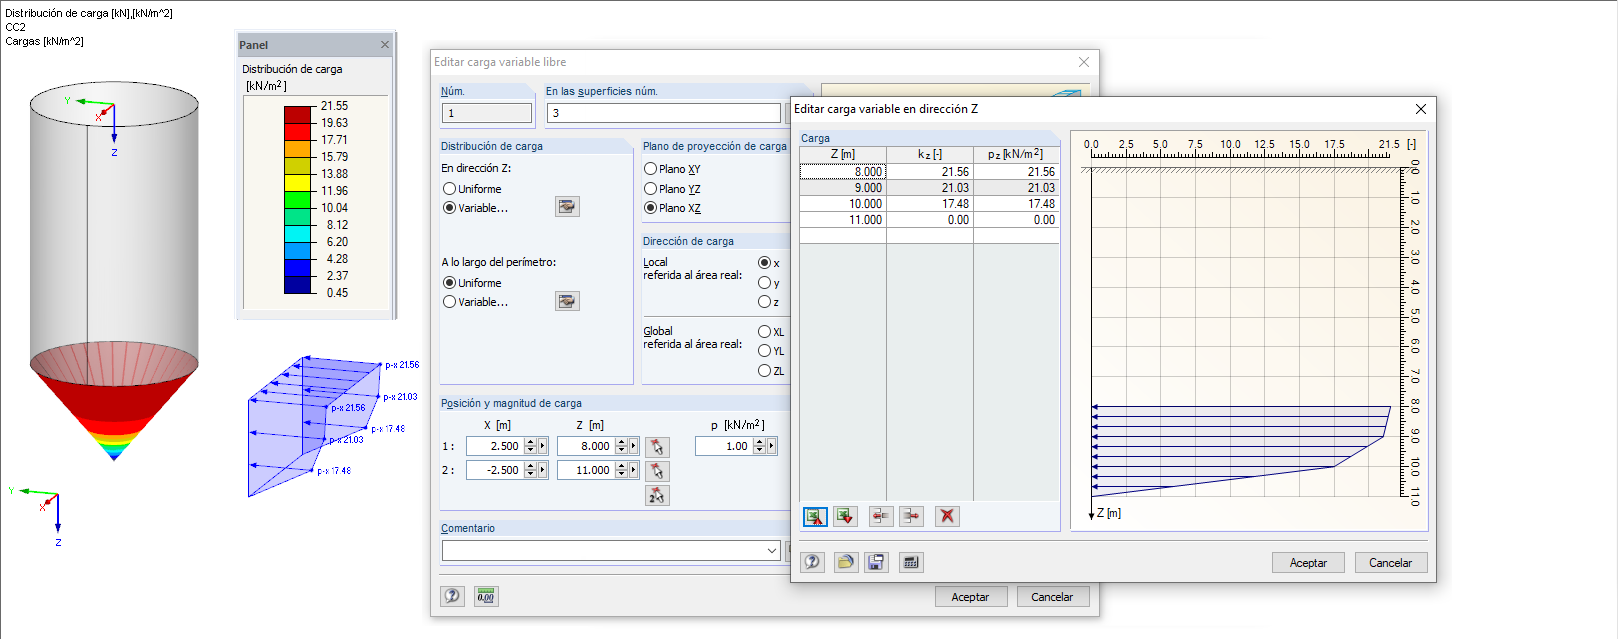Click the Z [m] cell 9.000

843,188
